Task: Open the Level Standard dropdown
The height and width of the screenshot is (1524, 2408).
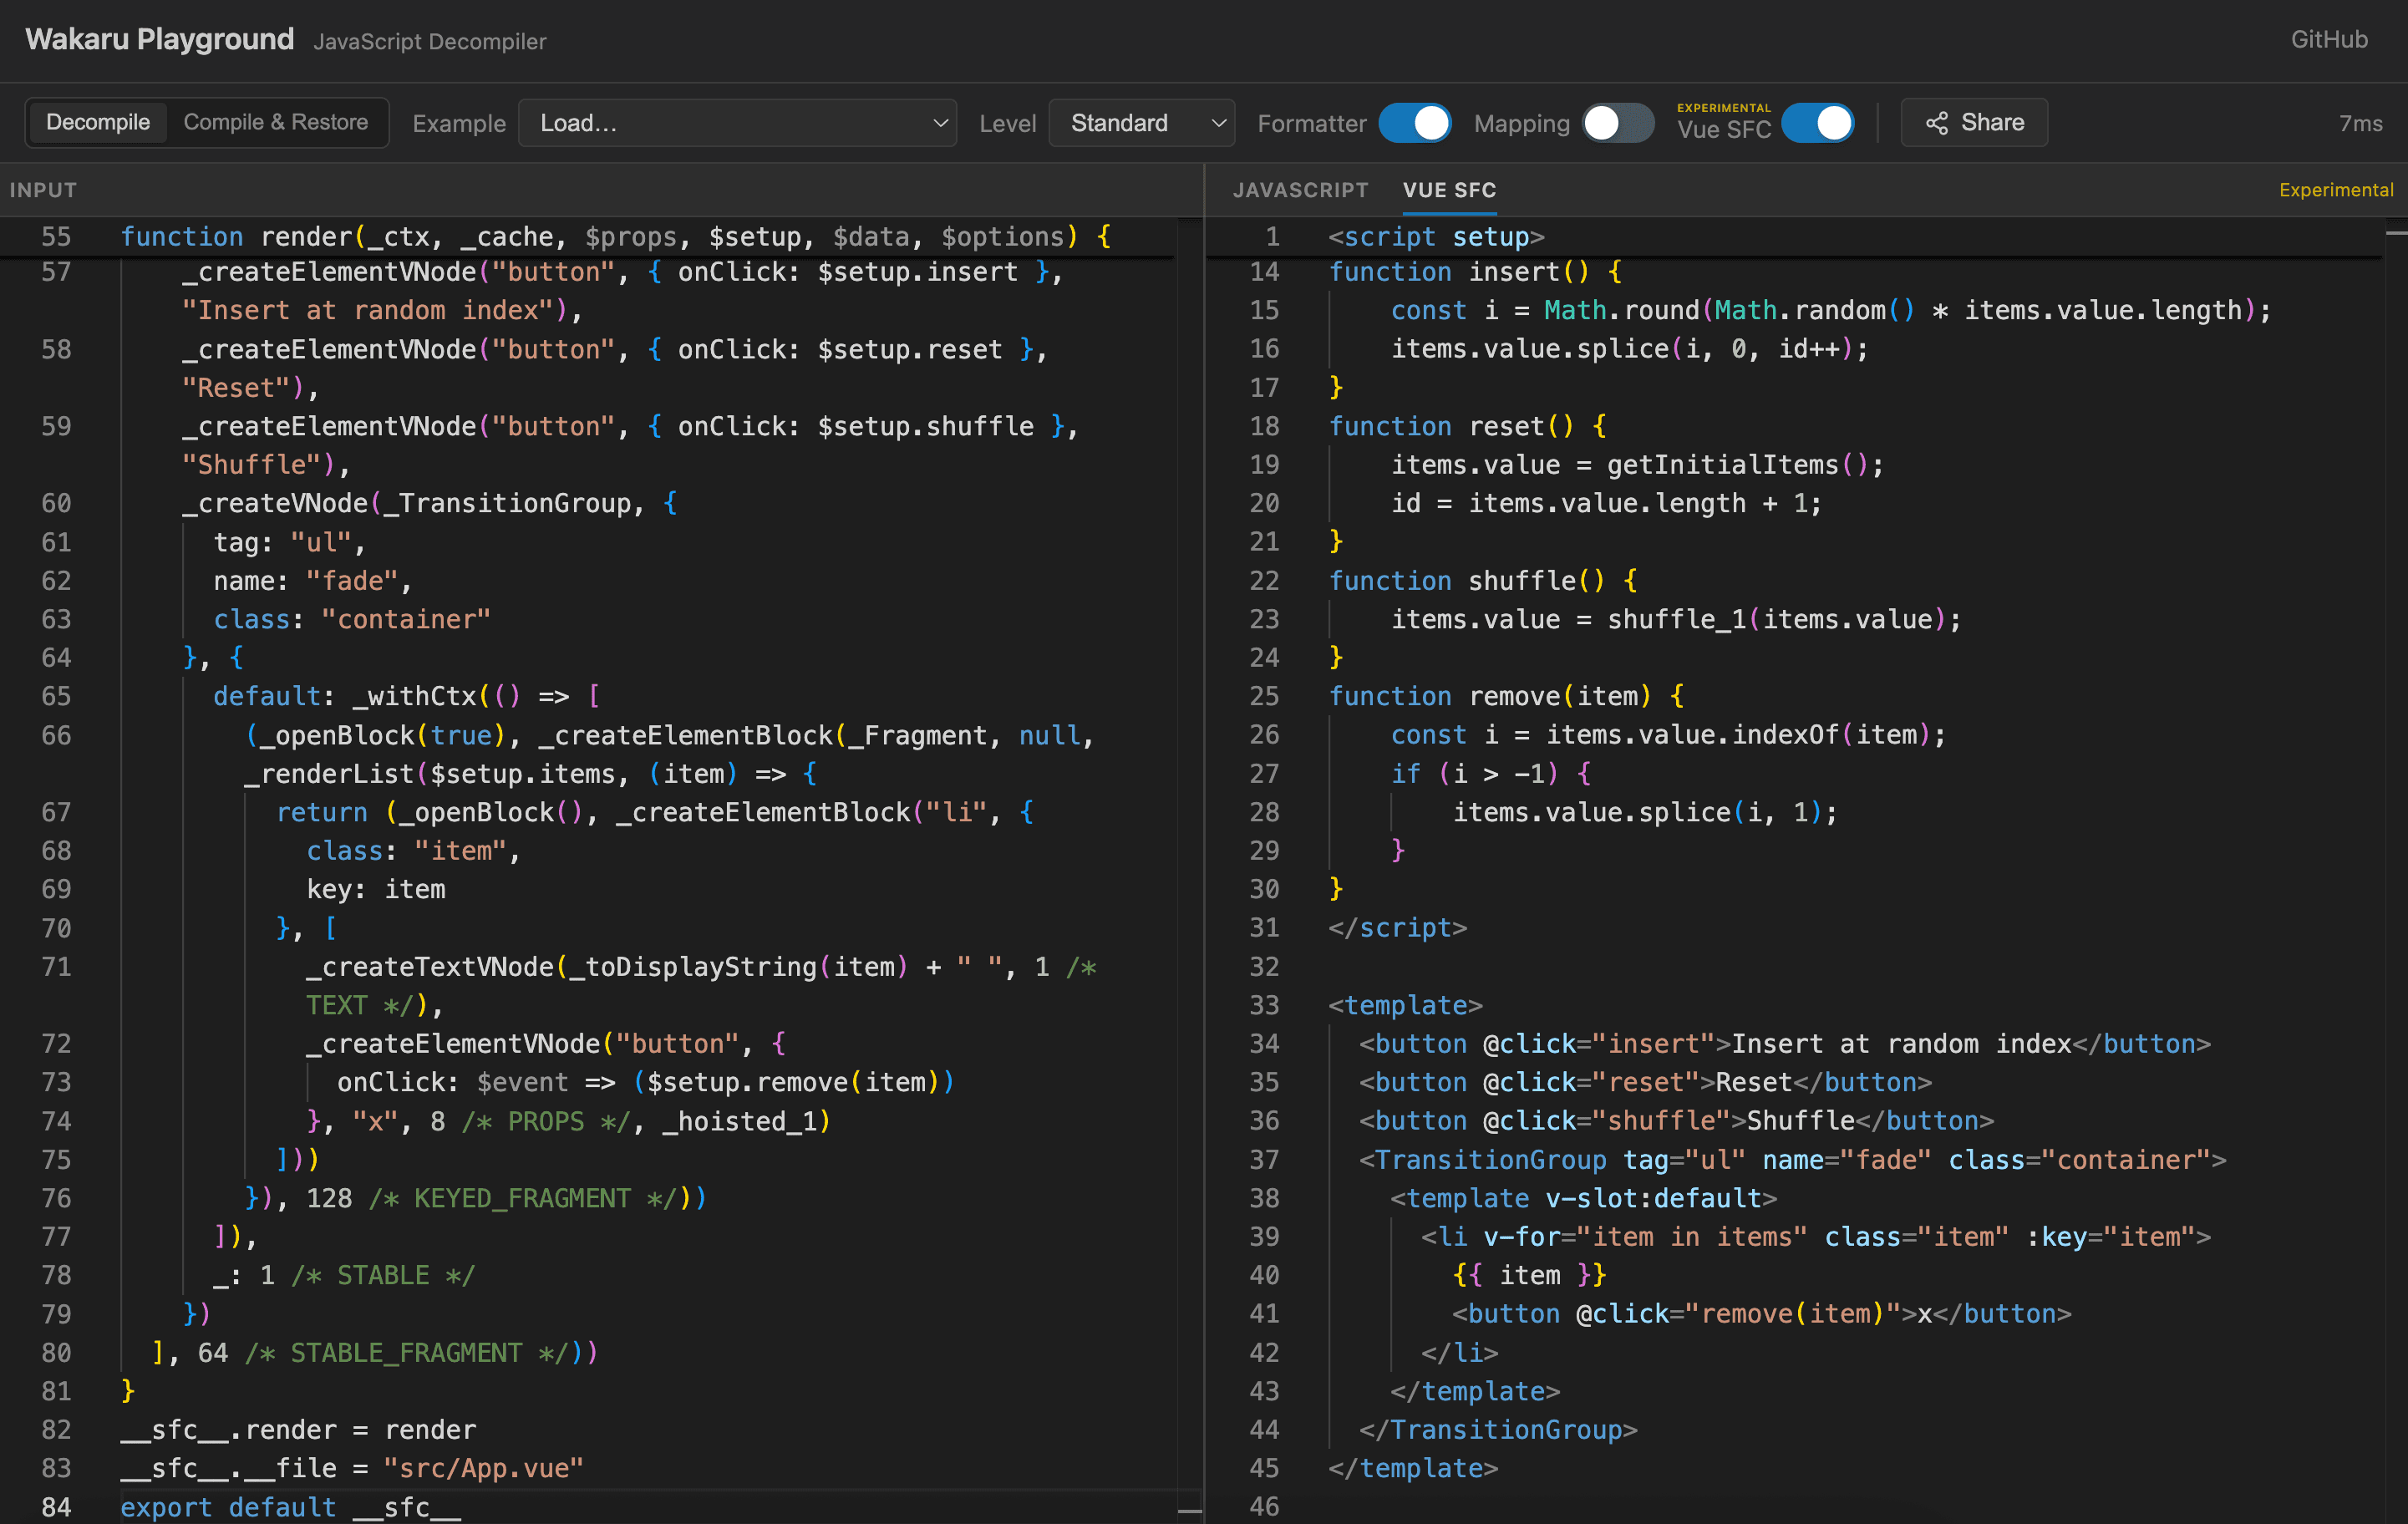Action: tap(1141, 123)
